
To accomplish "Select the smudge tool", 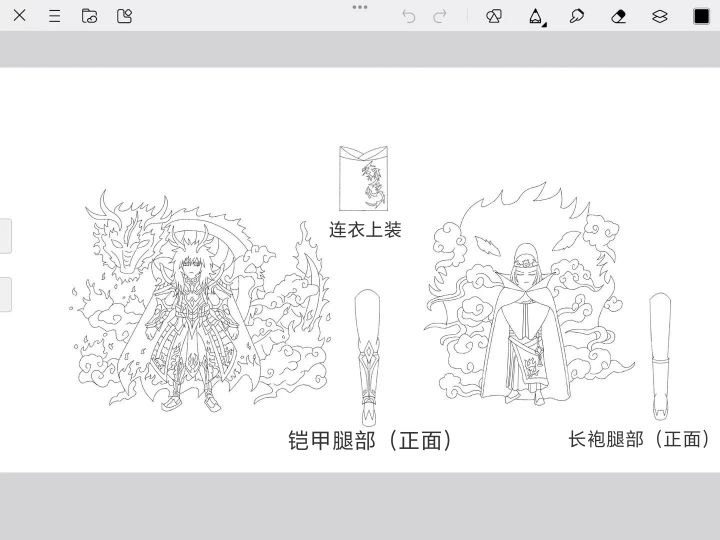I will click(577, 16).
